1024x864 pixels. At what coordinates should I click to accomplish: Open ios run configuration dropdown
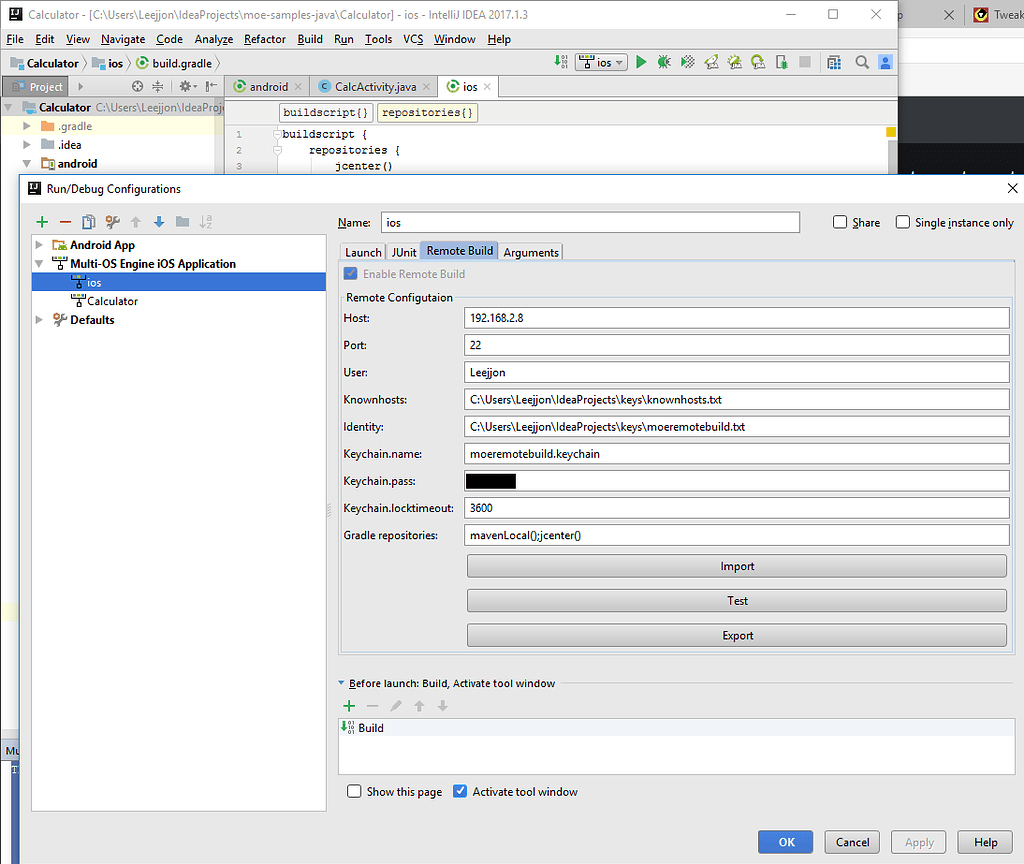[601, 62]
